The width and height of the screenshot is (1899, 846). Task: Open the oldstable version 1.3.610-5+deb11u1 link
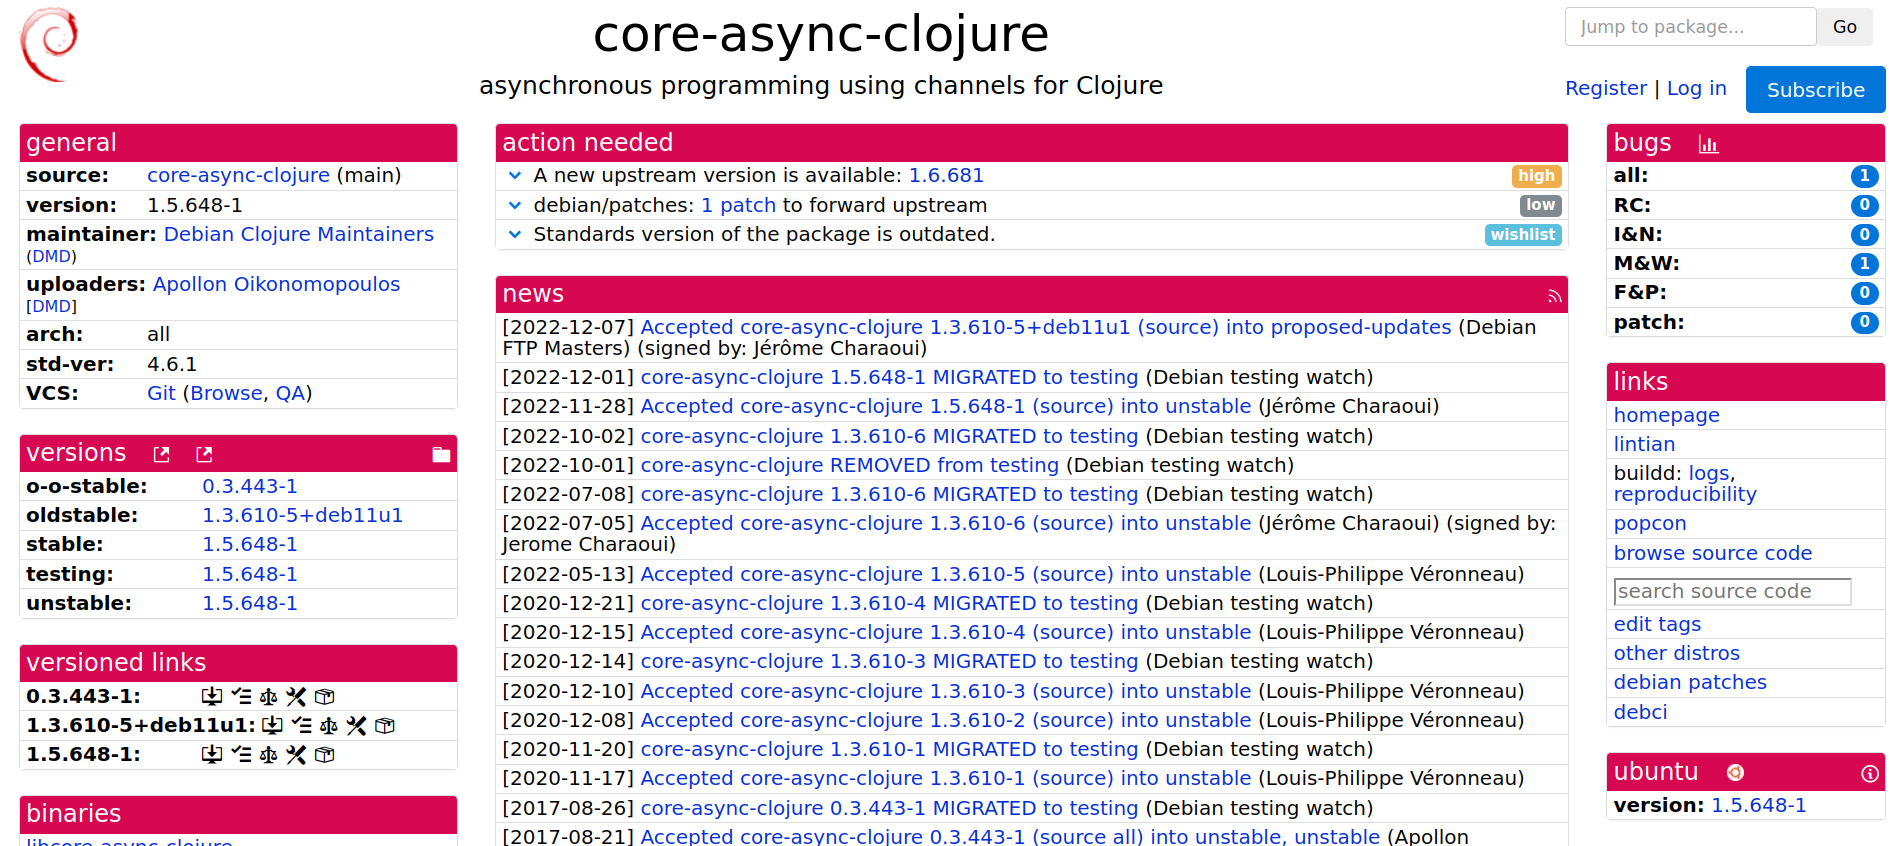[302, 516]
